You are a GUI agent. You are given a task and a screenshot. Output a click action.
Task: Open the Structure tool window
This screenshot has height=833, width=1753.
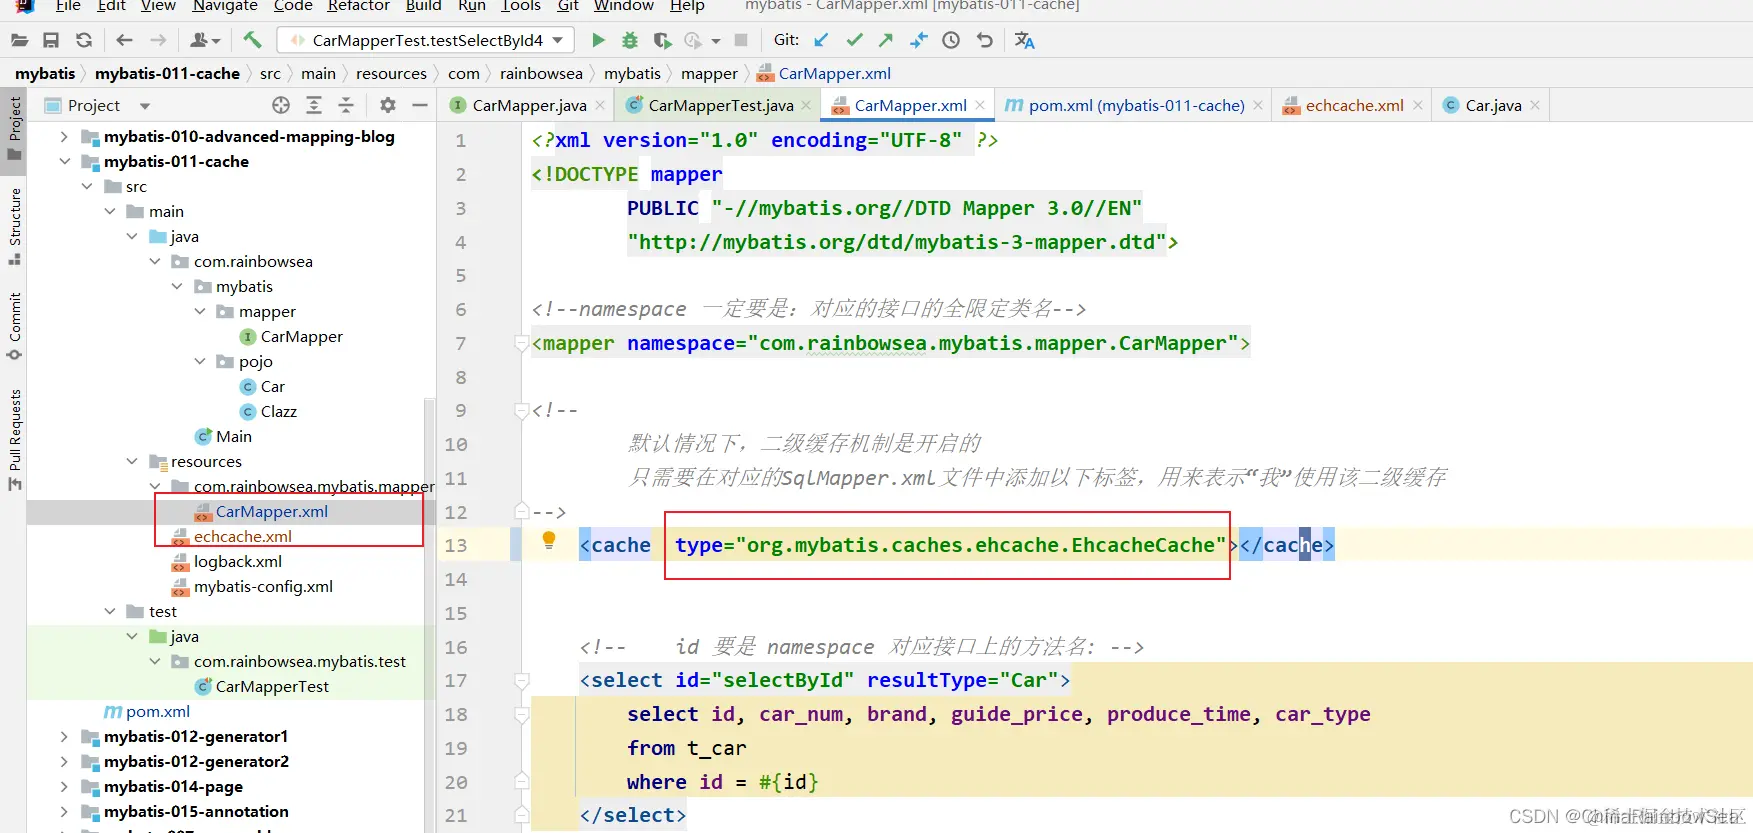coord(14,226)
